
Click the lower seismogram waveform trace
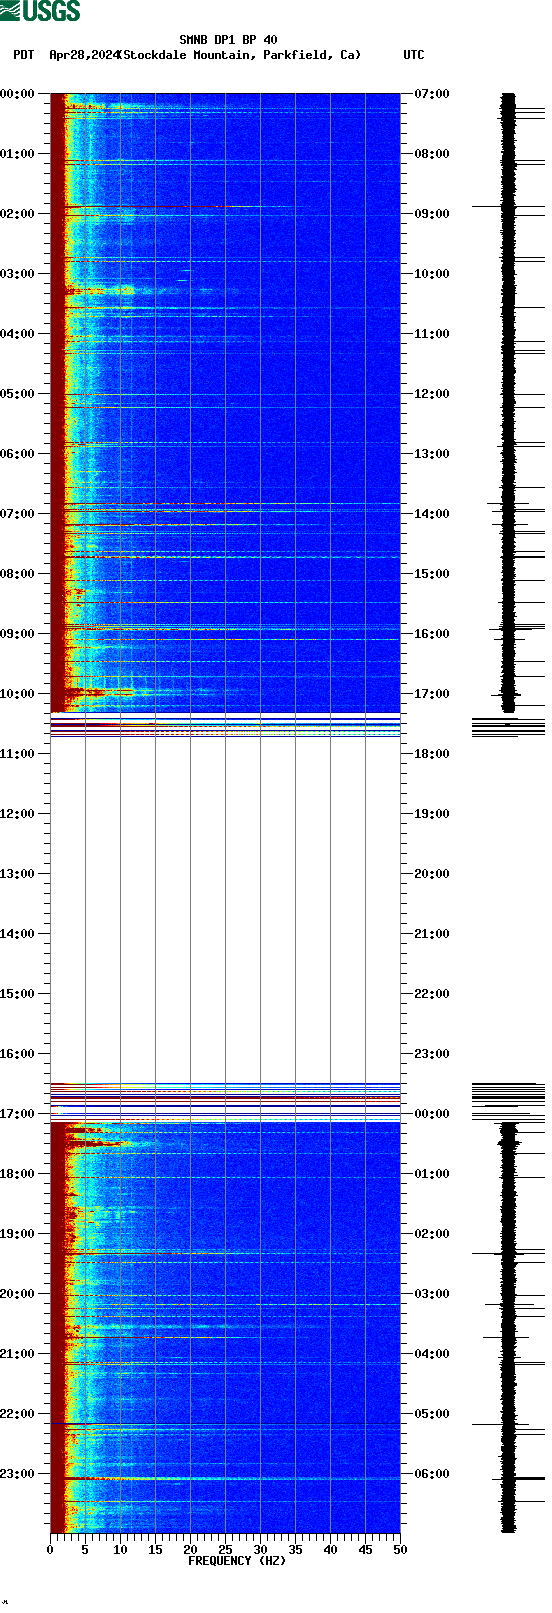[x=509, y=1327]
